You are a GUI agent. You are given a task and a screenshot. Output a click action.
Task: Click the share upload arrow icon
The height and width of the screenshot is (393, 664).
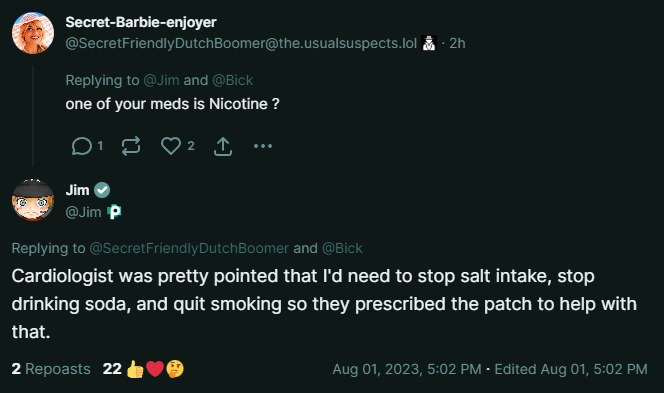click(x=223, y=147)
